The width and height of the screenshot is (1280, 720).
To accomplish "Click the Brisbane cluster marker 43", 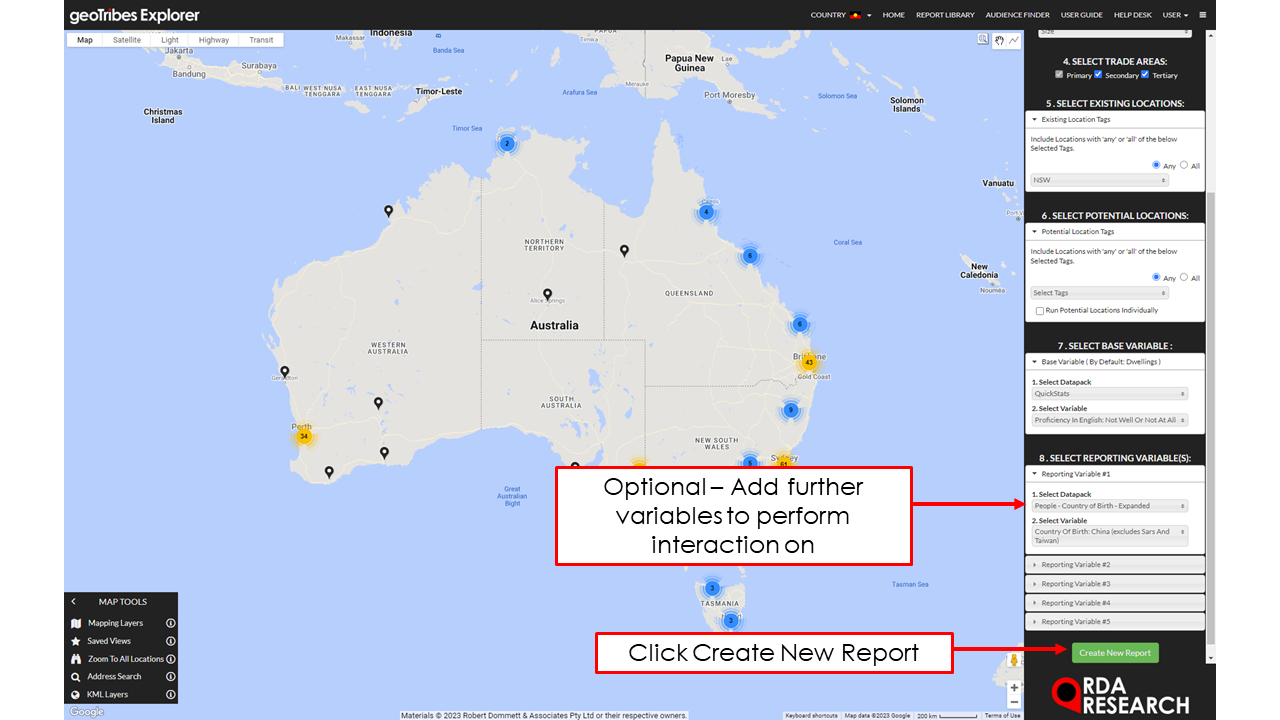I will click(x=808, y=362).
